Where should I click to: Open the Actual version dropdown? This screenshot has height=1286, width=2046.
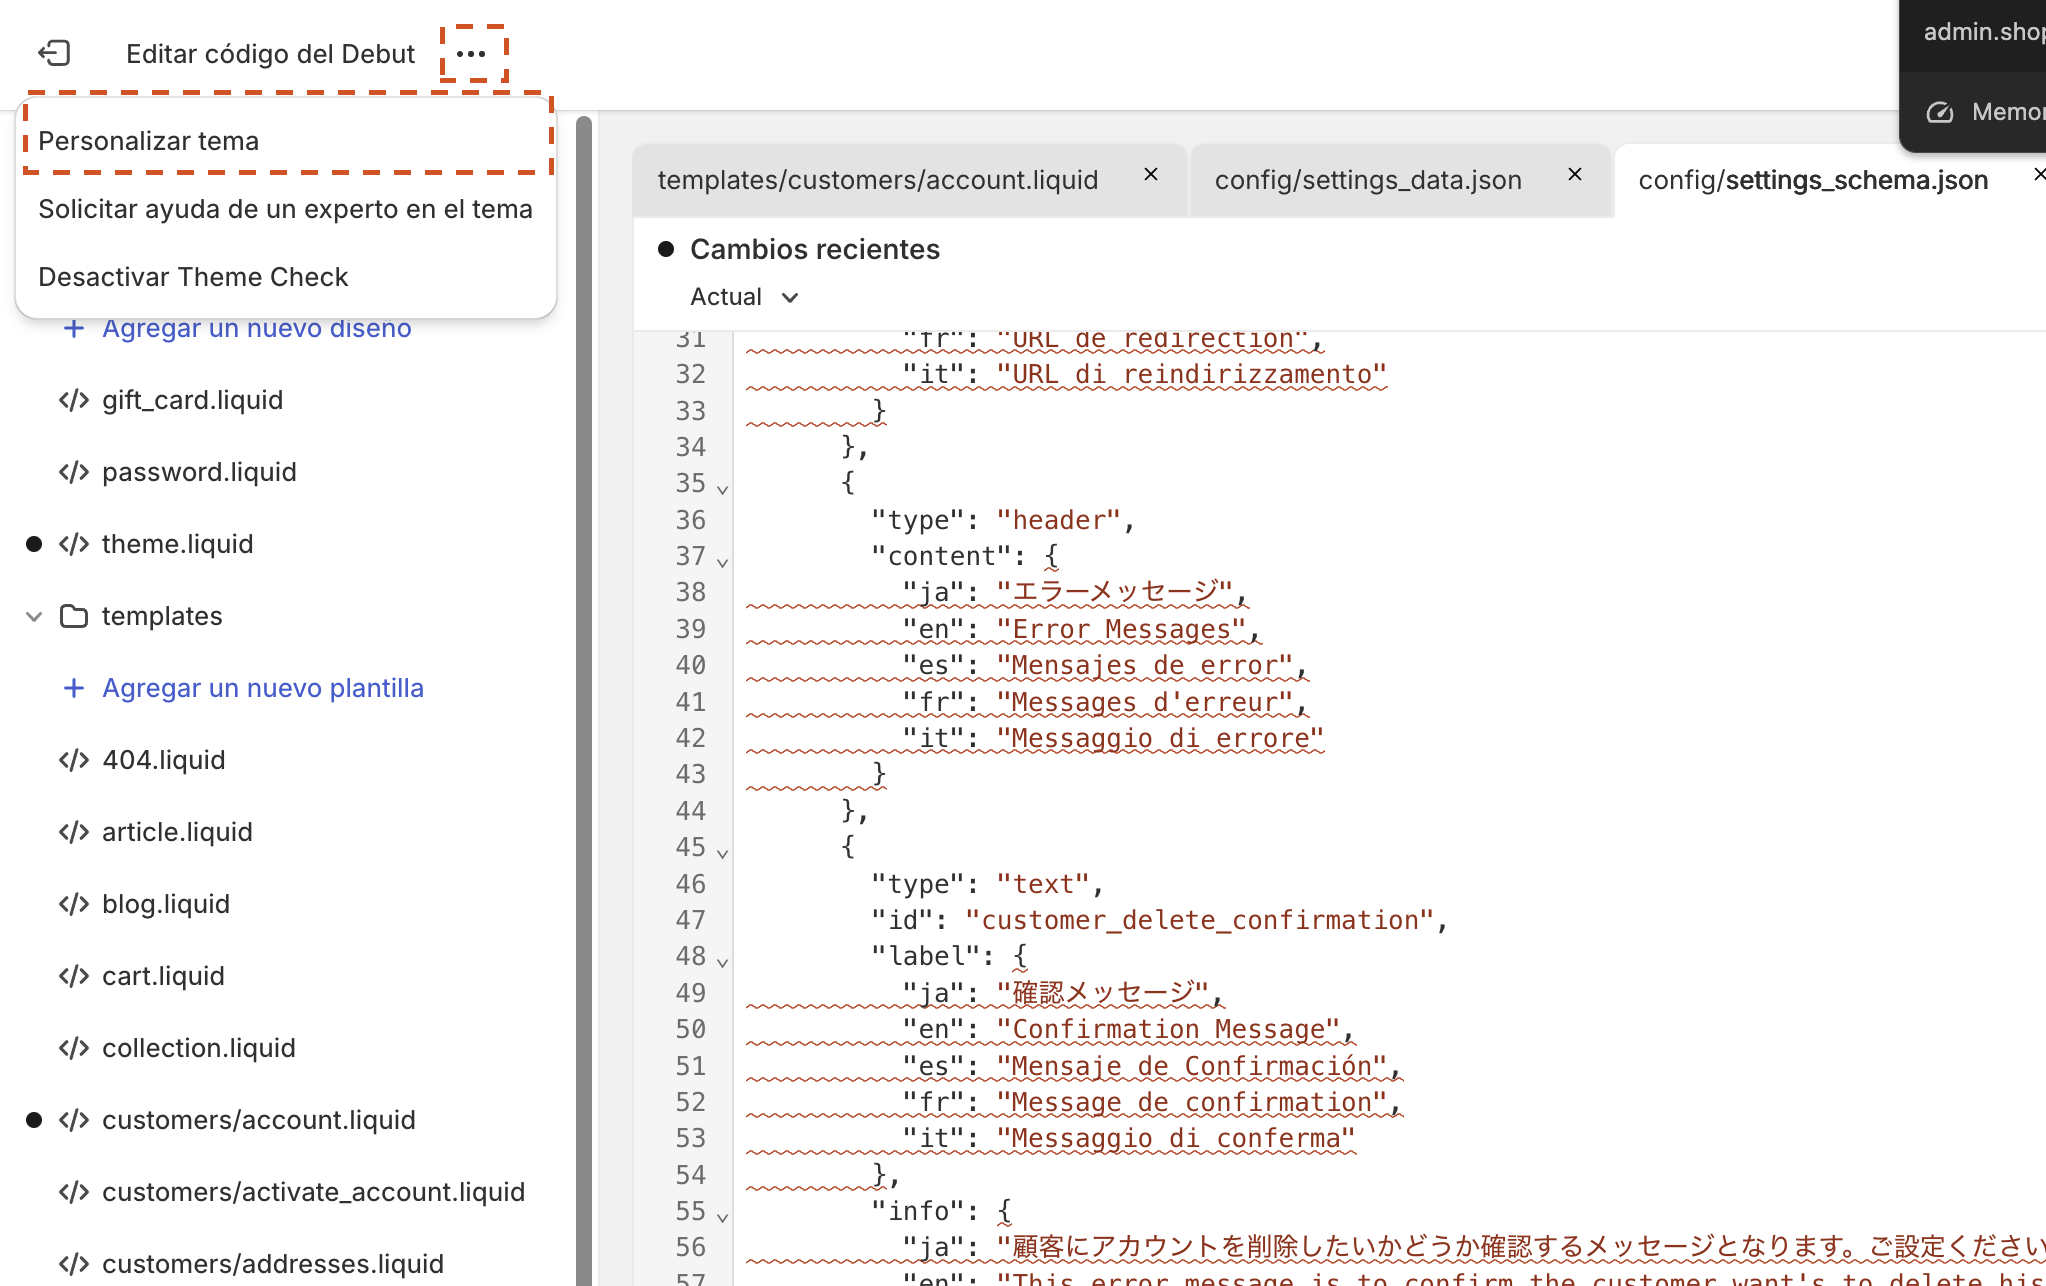(x=744, y=297)
